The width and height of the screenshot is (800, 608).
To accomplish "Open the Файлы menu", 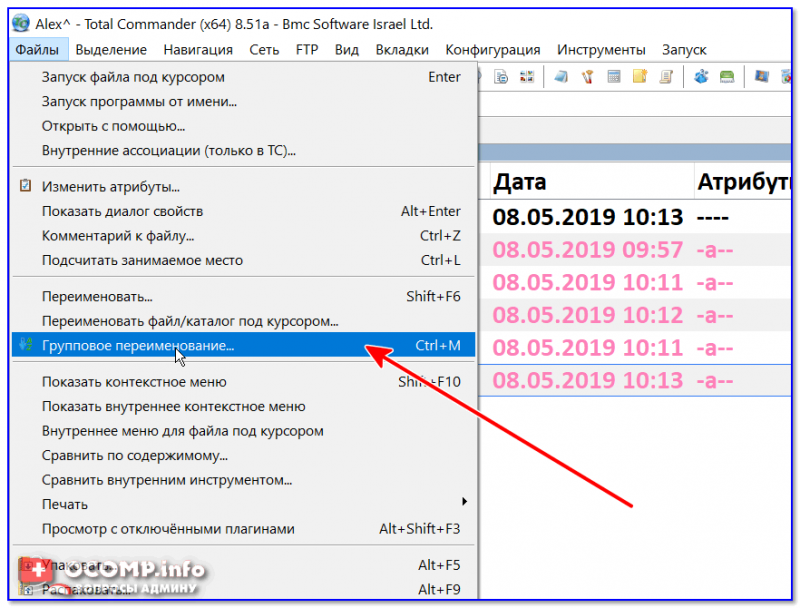I will [37, 50].
